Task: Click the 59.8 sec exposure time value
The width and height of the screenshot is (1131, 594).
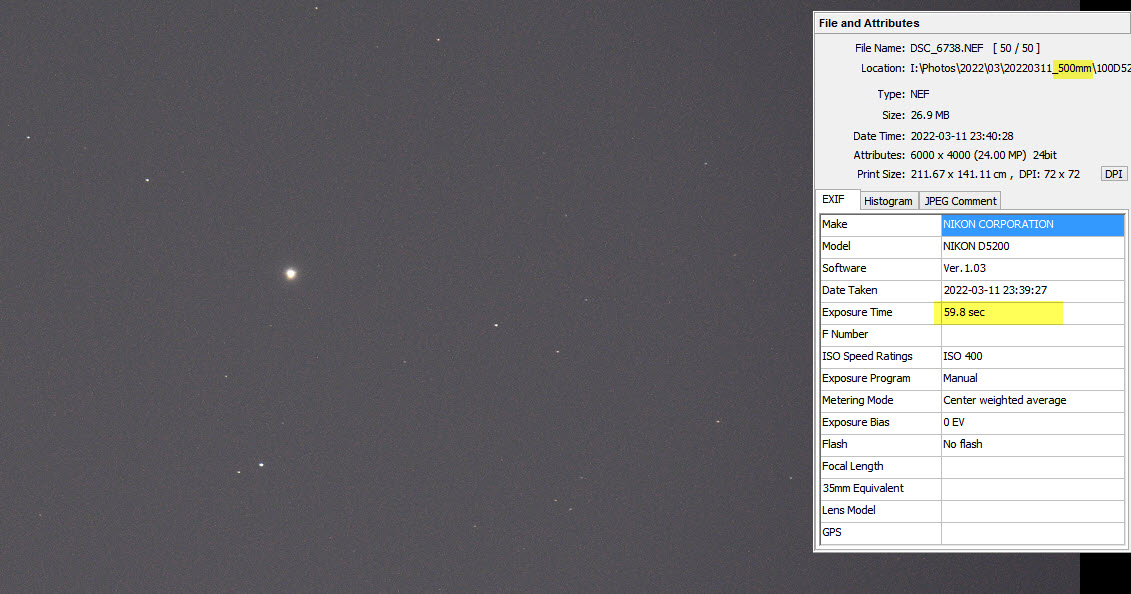Action: (x=1032, y=312)
